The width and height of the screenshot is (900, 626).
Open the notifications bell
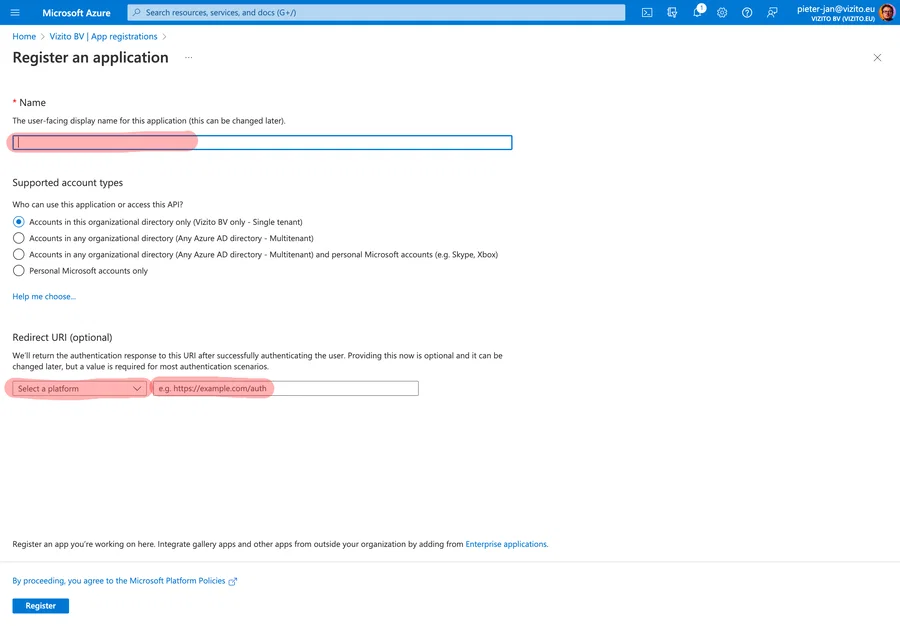click(697, 12)
